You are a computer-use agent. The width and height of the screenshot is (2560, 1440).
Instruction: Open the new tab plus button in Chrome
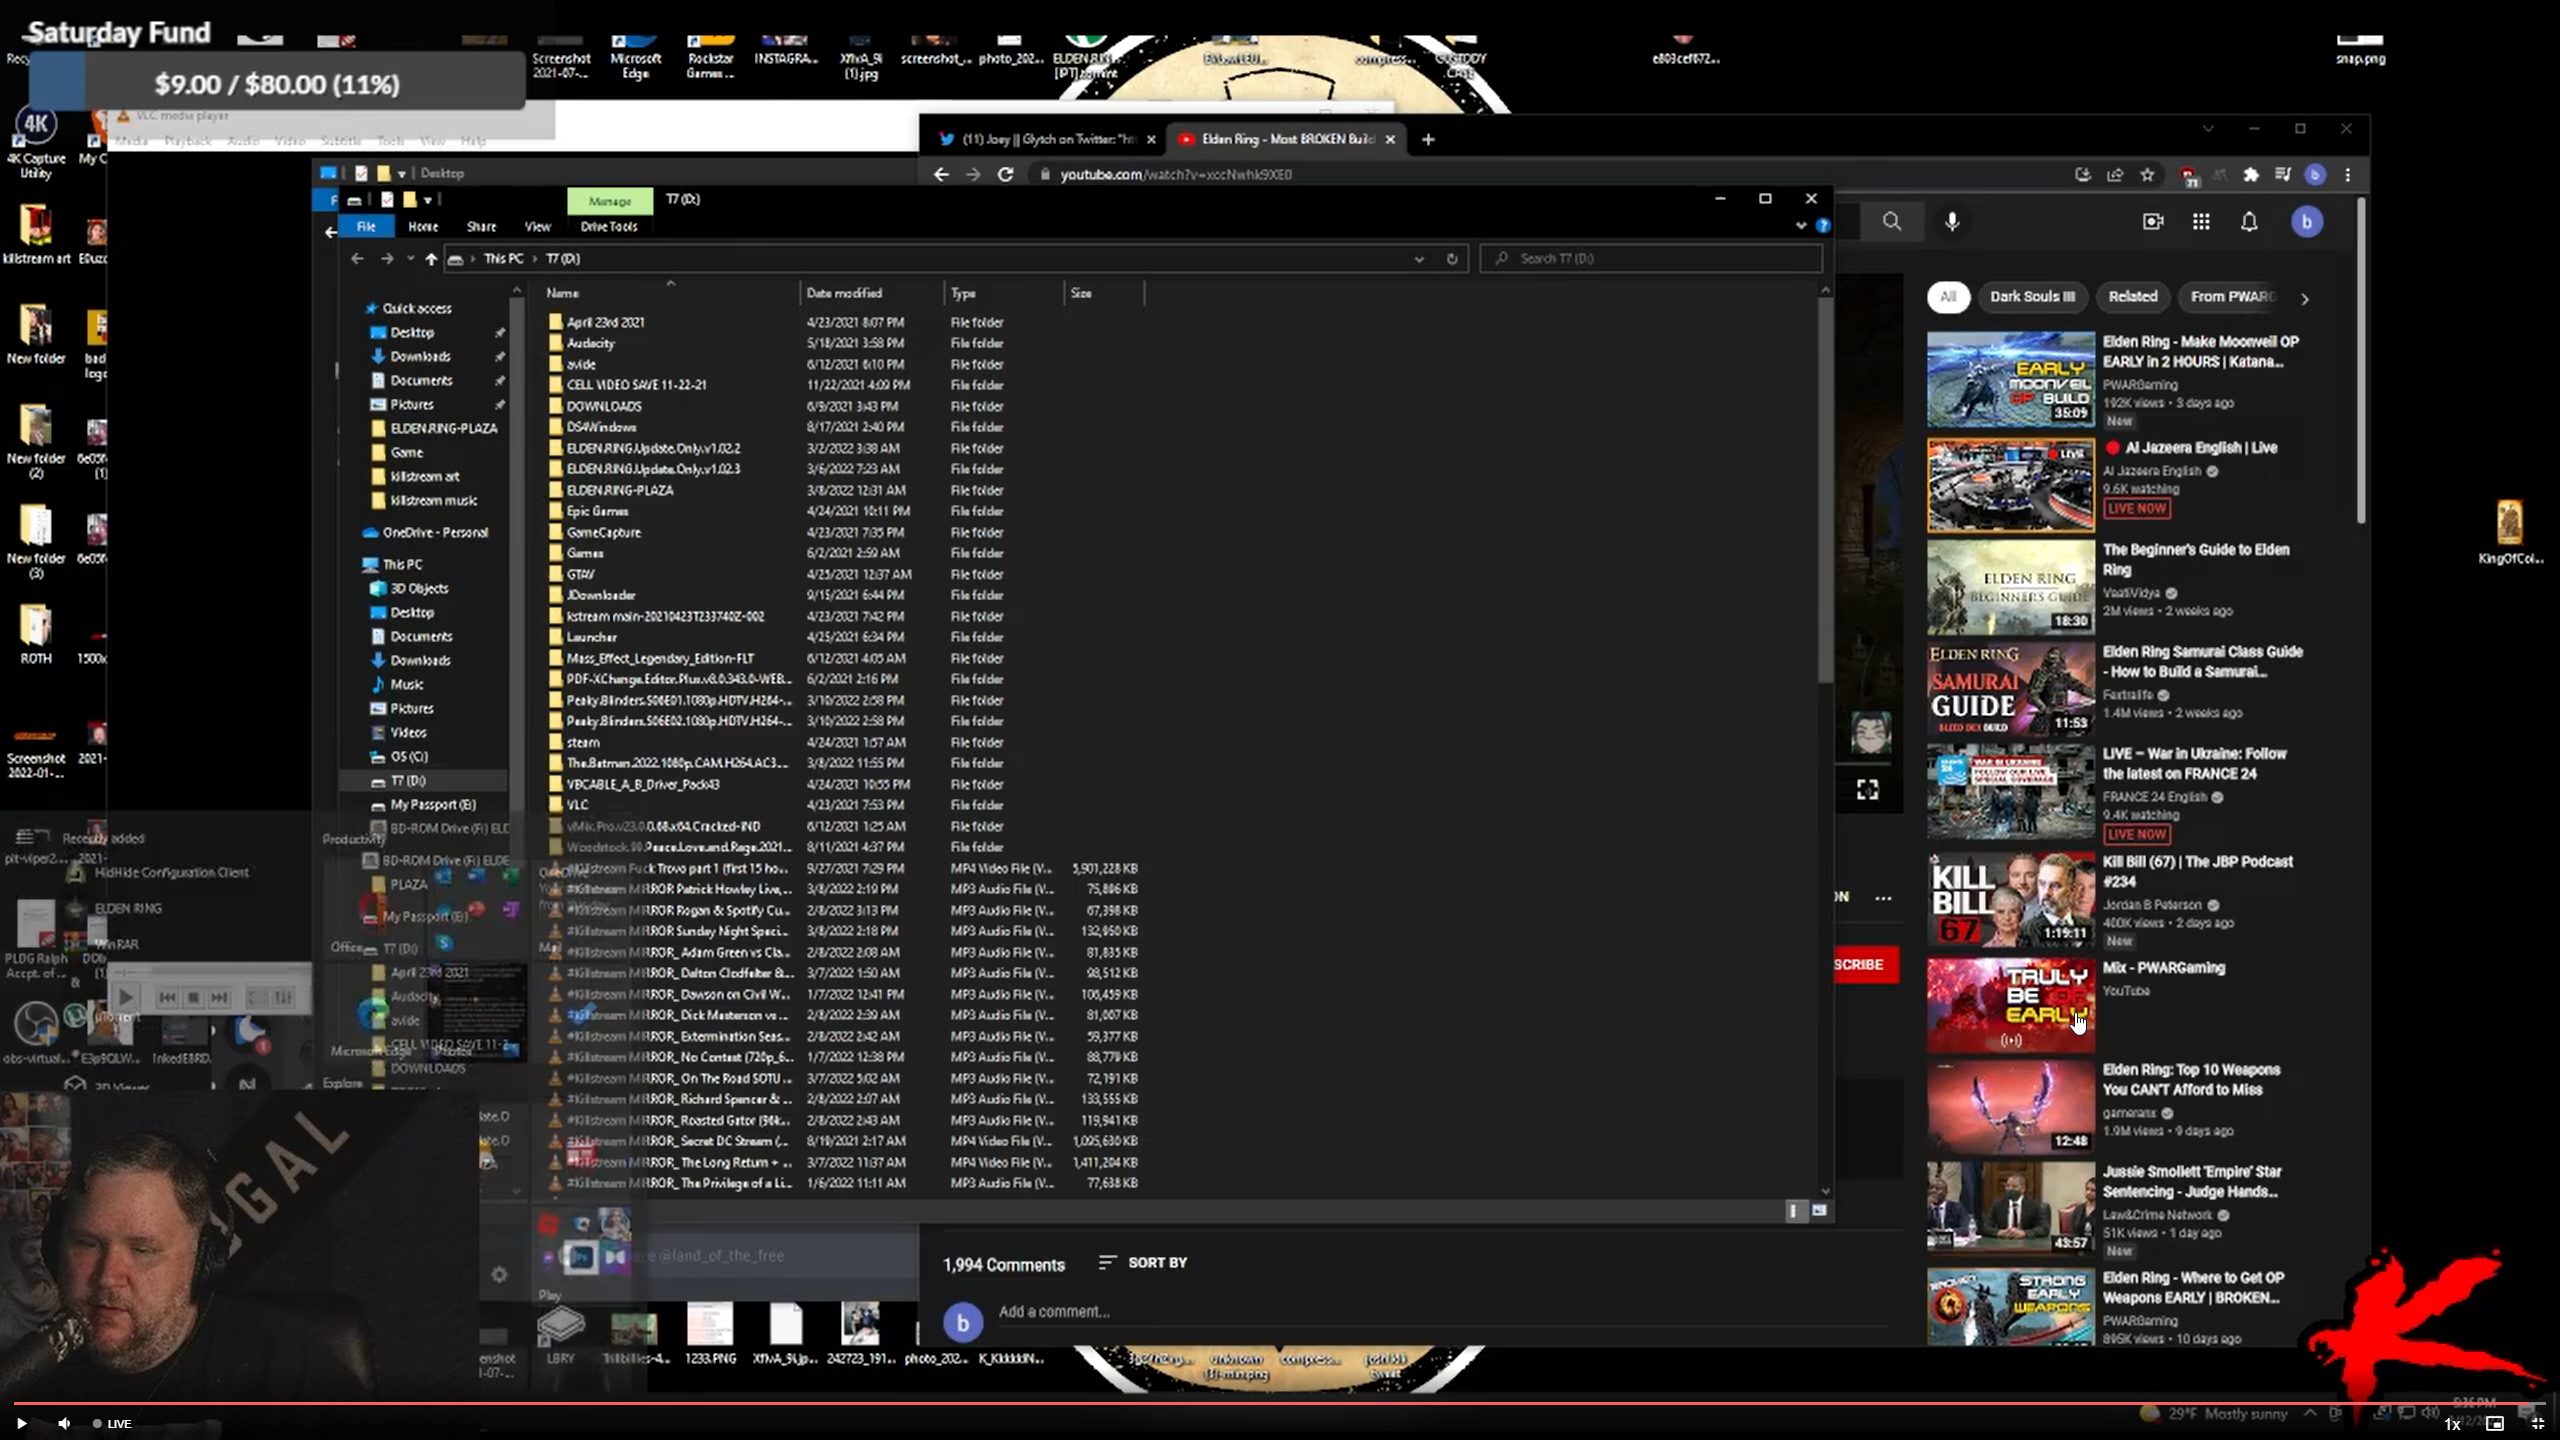1428,139
